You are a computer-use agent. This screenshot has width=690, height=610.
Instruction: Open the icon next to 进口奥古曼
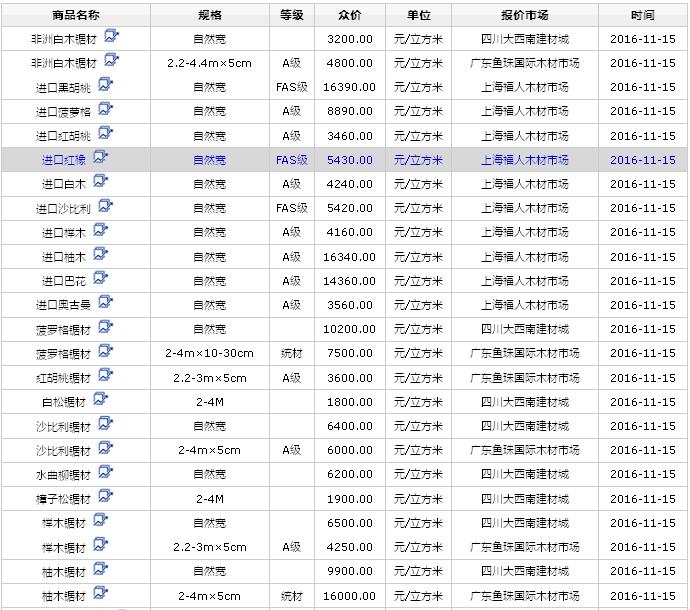(105, 303)
